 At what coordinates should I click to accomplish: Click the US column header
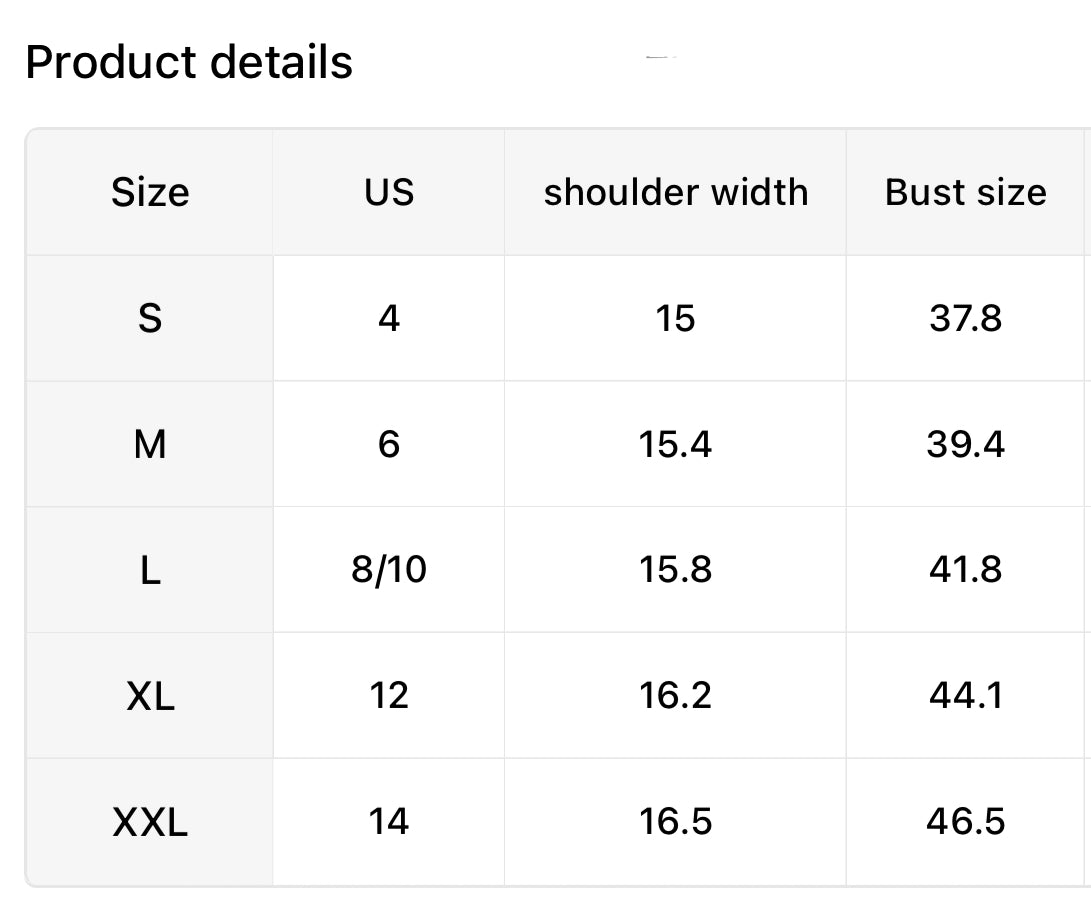tap(389, 192)
